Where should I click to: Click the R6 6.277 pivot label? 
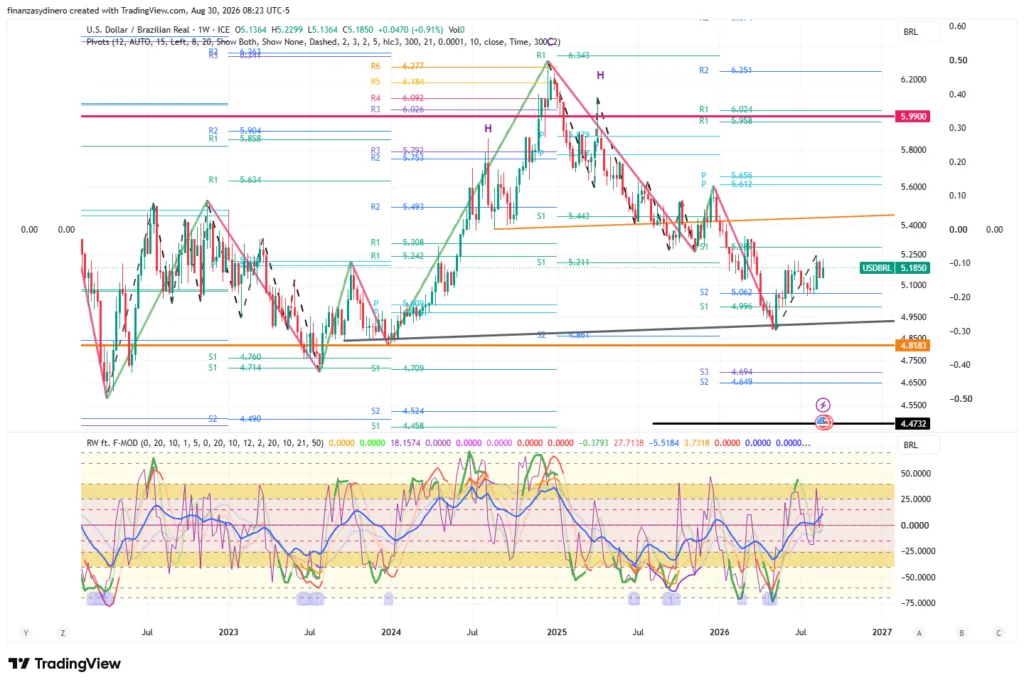coord(397,66)
